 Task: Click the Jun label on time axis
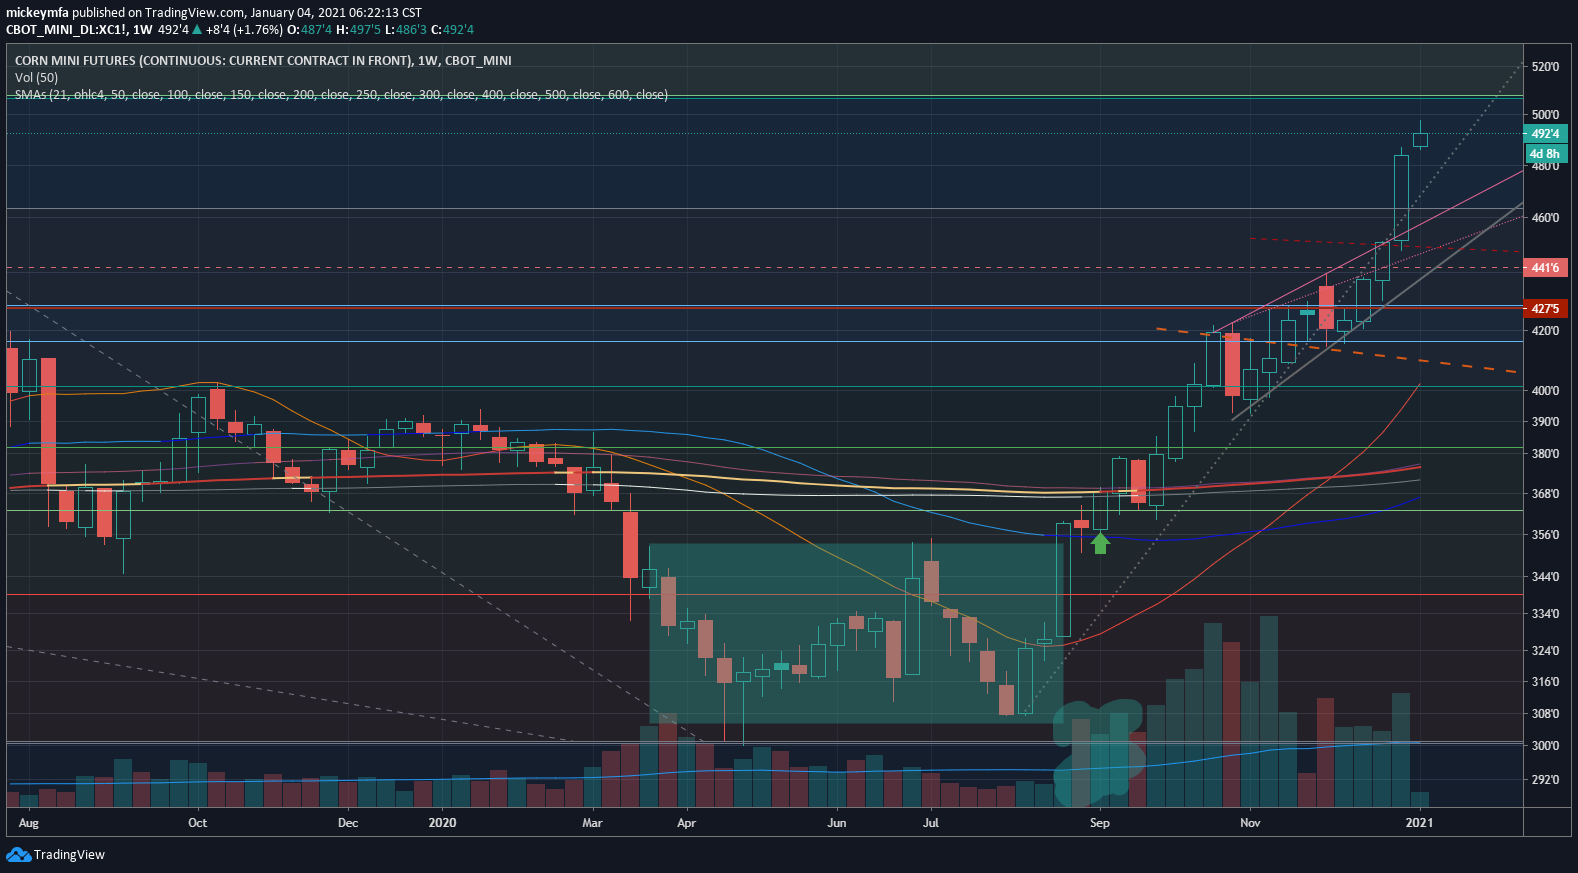pyautogui.click(x=837, y=823)
